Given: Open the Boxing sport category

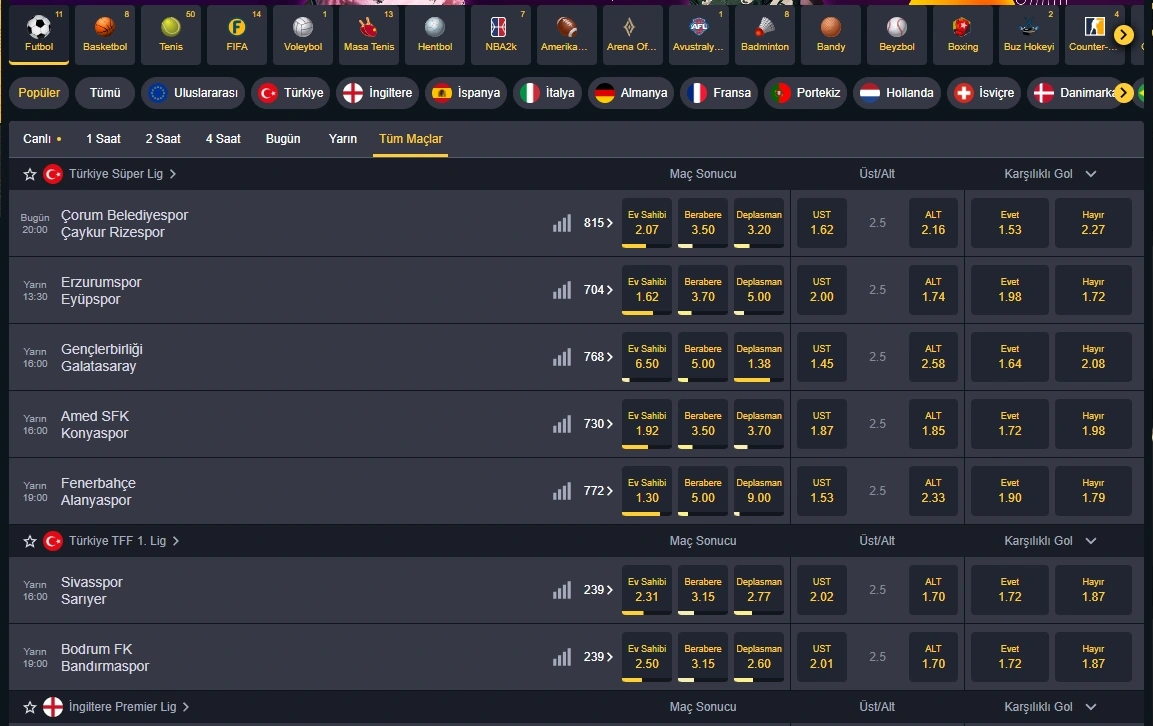Looking at the screenshot, I should pos(963,34).
